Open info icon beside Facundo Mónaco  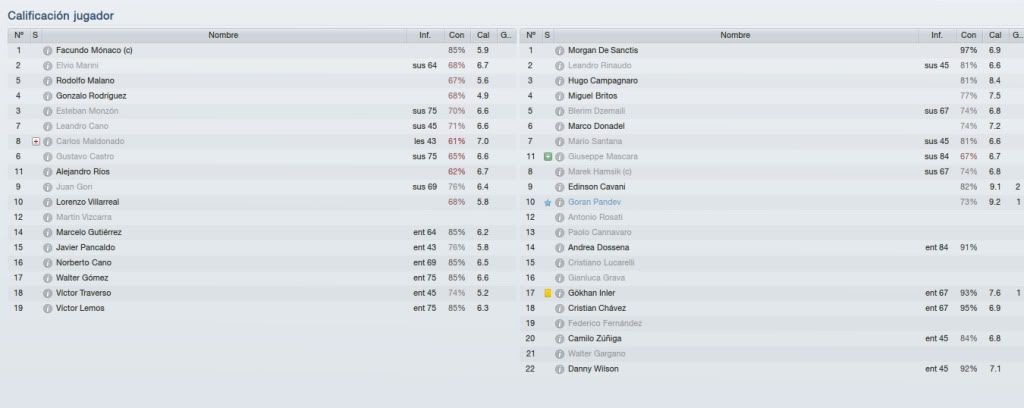click(x=47, y=50)
